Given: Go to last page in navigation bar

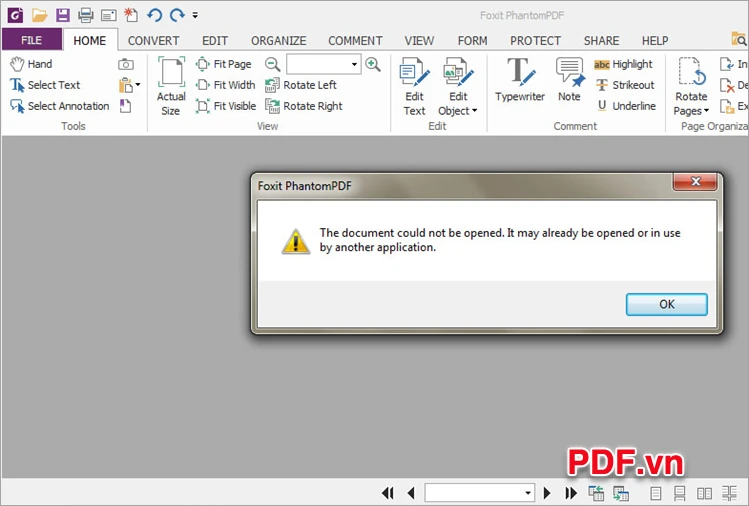Looking at the screenshot, I should [570, 493].
